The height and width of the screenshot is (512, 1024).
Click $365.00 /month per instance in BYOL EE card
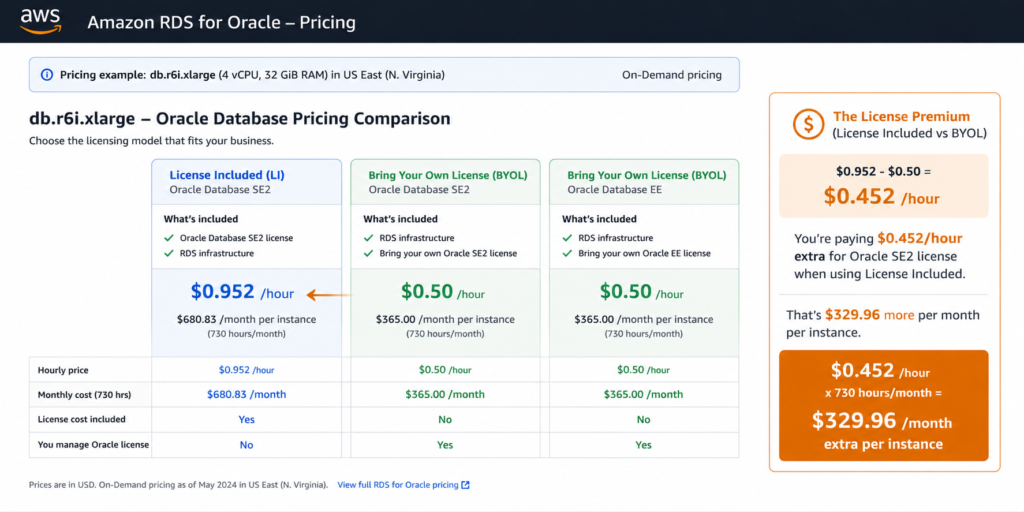644,320
